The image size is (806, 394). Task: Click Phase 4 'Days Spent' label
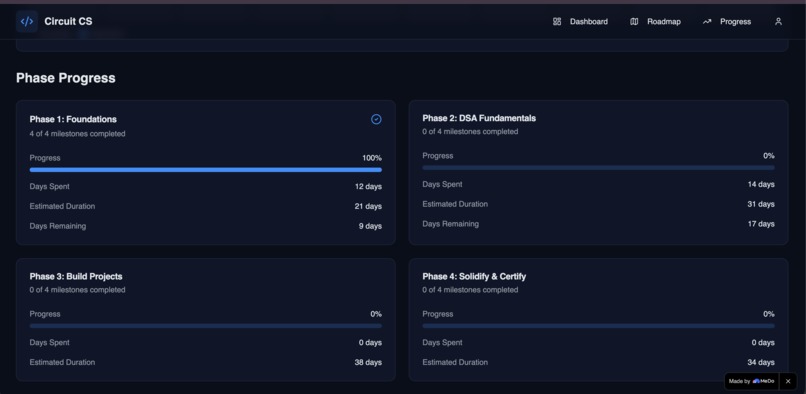point(442,343)
